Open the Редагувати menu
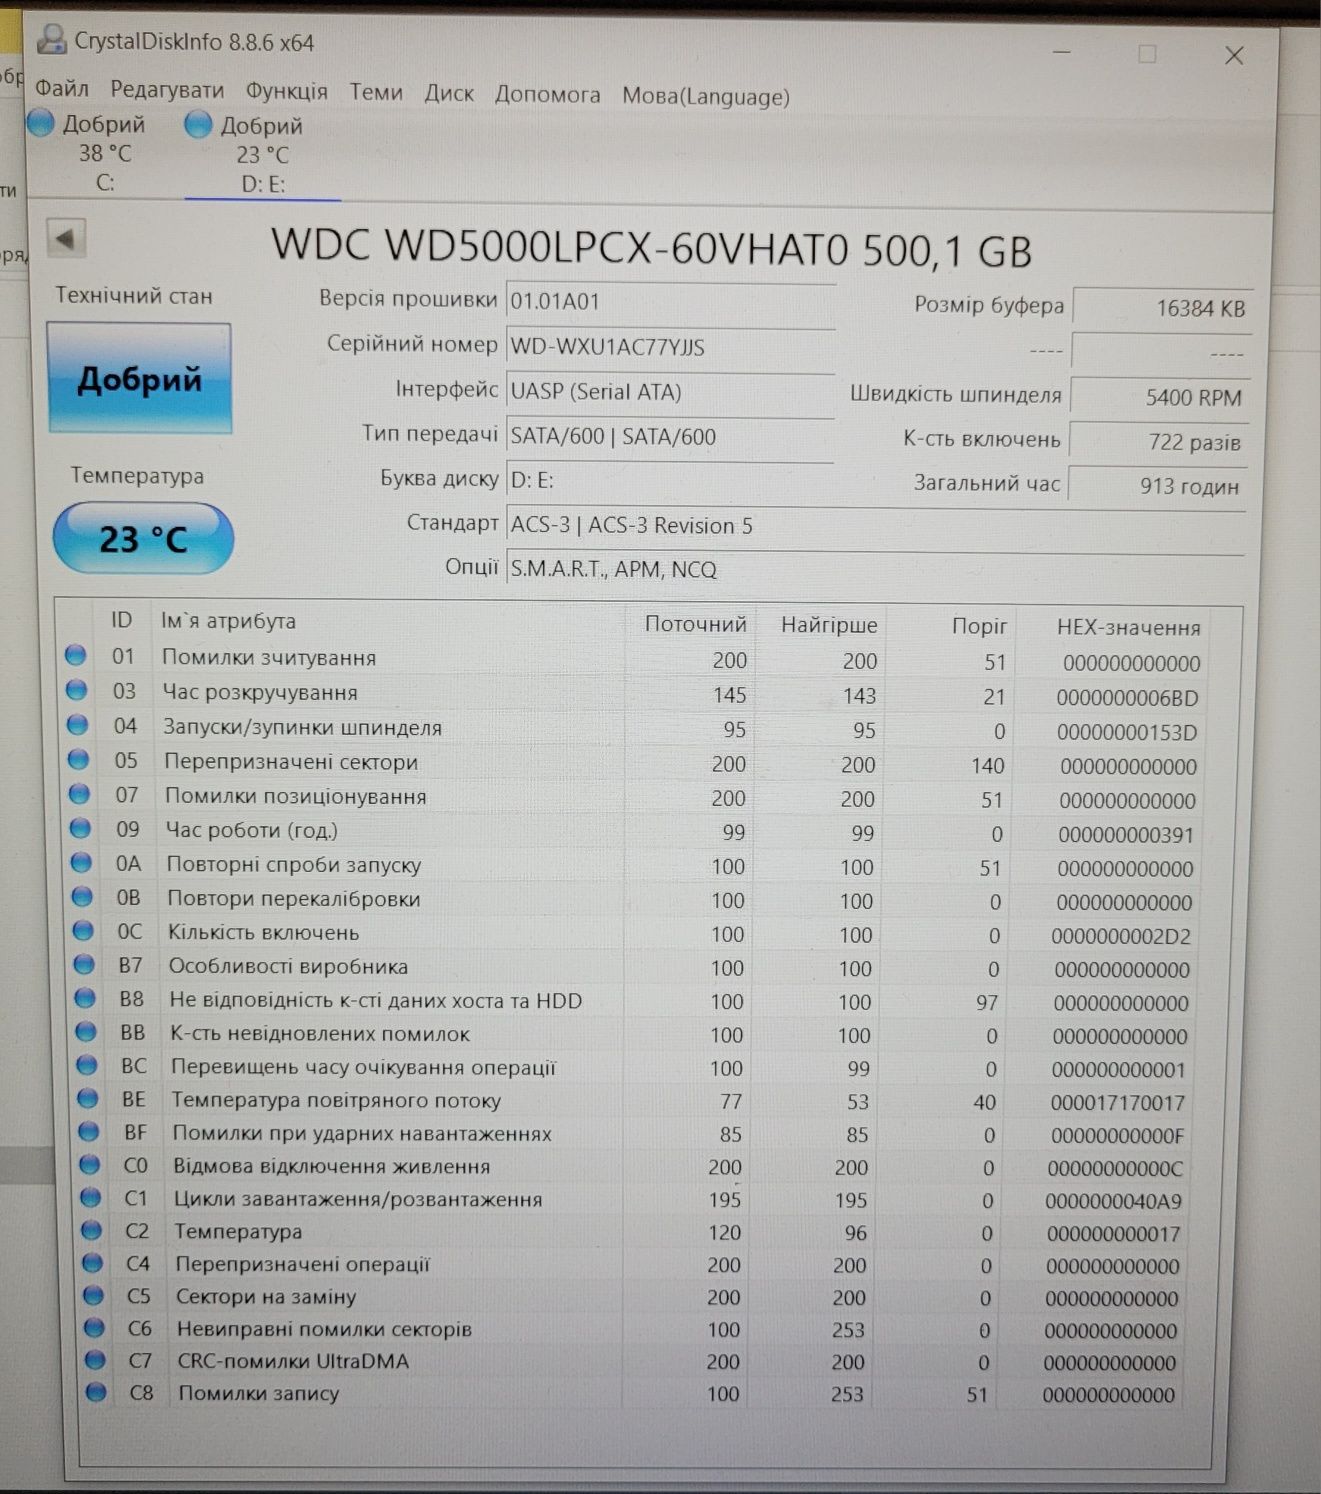1321x1494 pixels. click(167, 90)
